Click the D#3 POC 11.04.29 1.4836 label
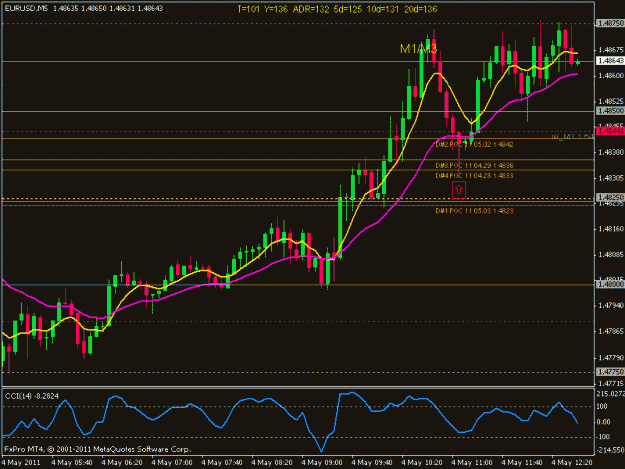The width and height of the screenshot is (625, 469). pyautogui.click(x=474, y=165)
